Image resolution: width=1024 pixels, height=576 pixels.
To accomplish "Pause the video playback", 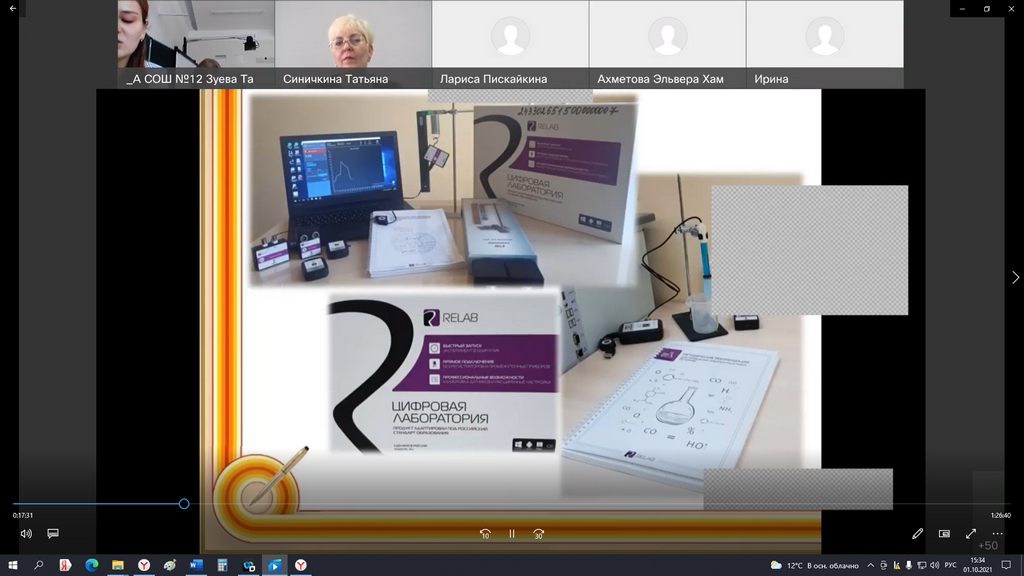I will click(512, 534).
